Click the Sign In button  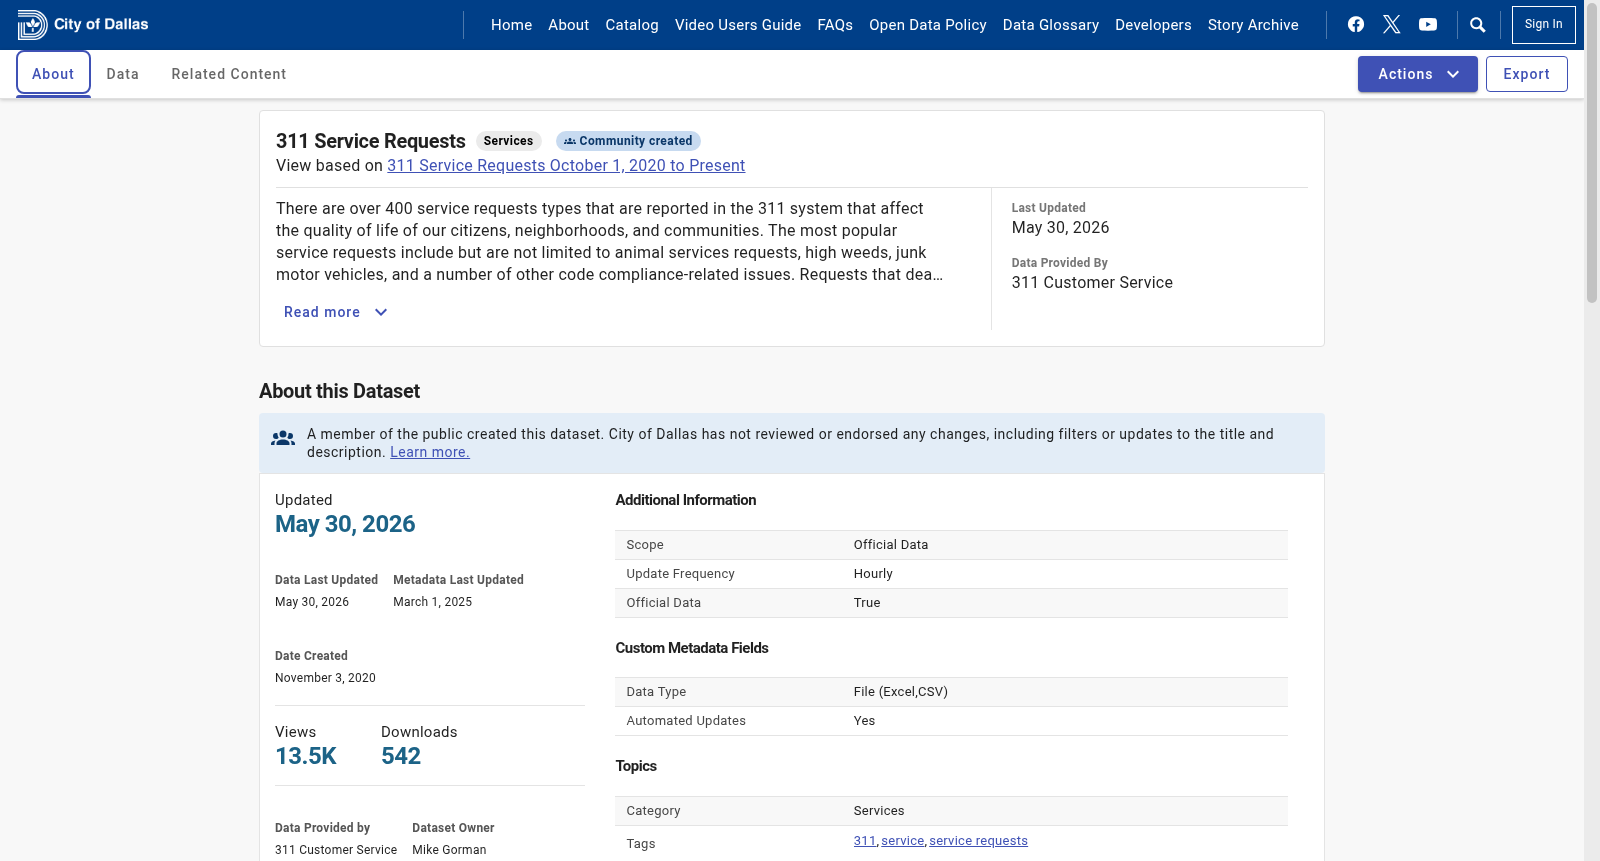(x=1543, y=25)
